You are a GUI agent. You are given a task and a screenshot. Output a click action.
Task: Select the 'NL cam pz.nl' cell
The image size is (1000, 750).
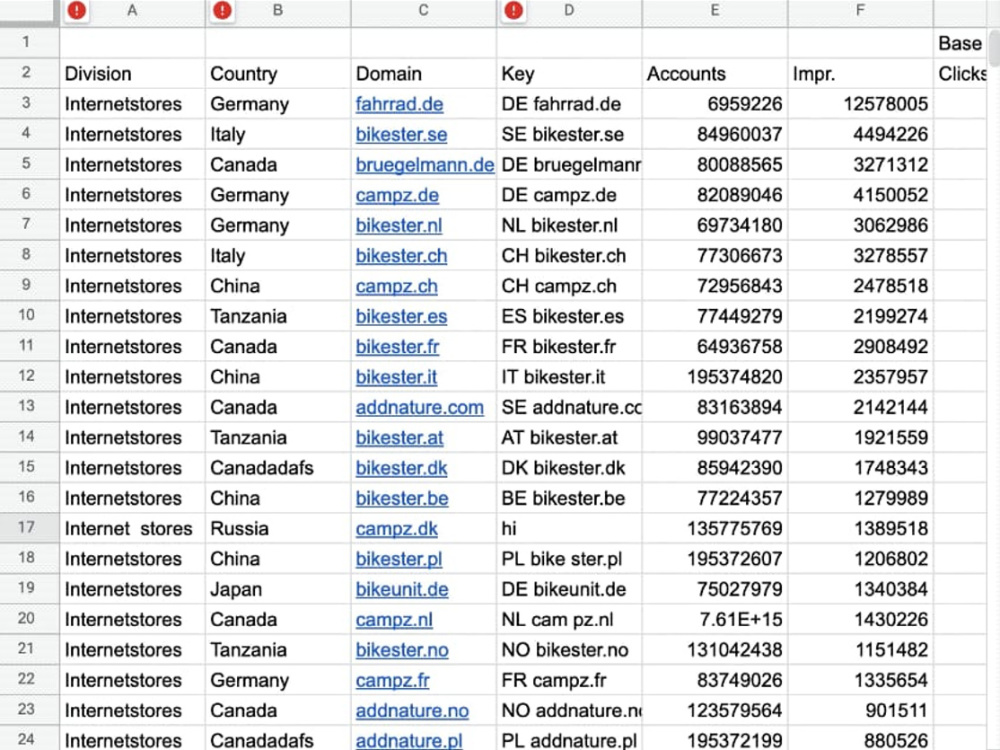(570, 619)
